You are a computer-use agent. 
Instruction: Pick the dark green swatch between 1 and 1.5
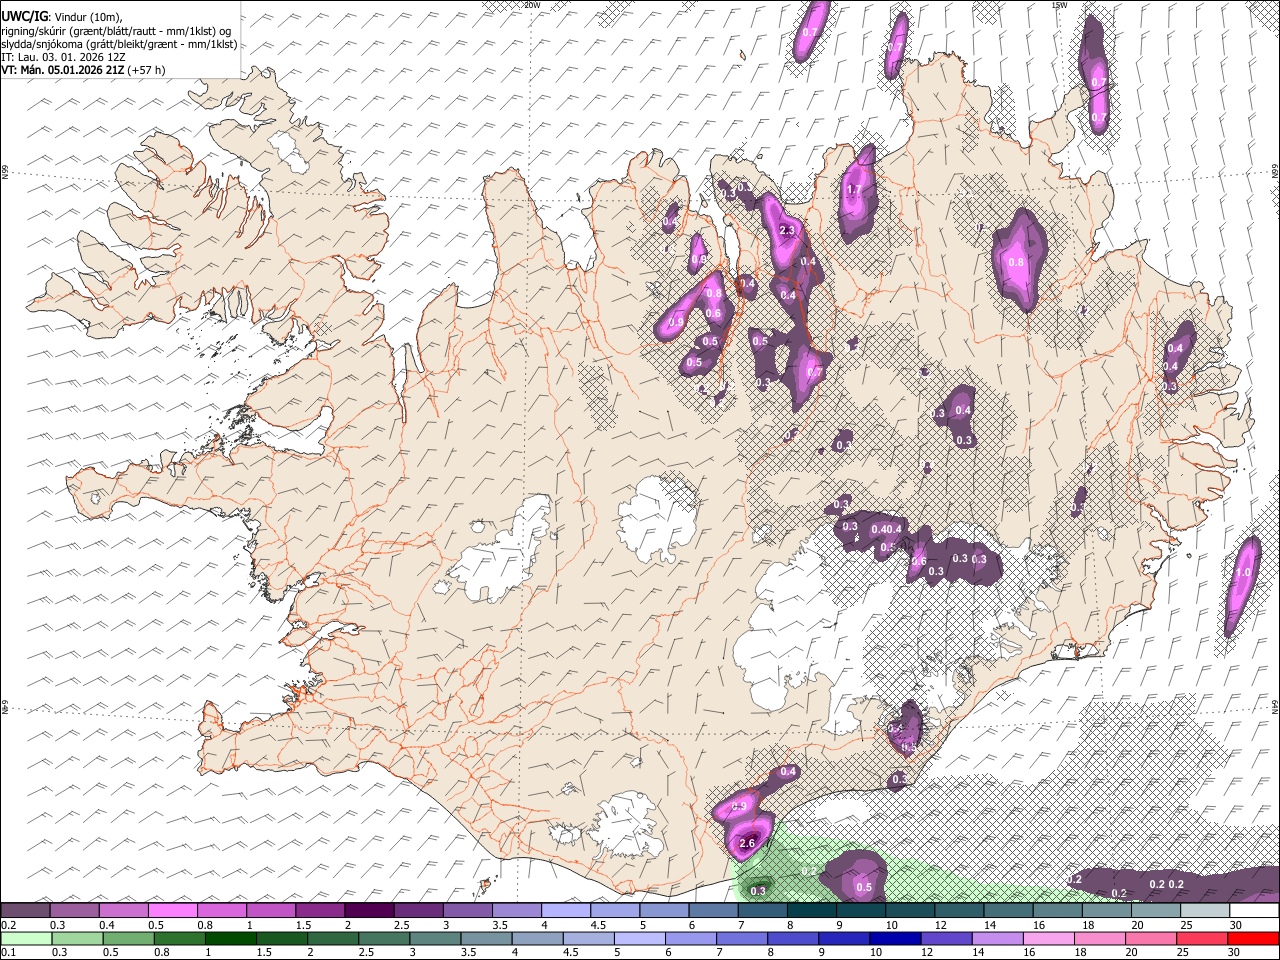(230, 939)
